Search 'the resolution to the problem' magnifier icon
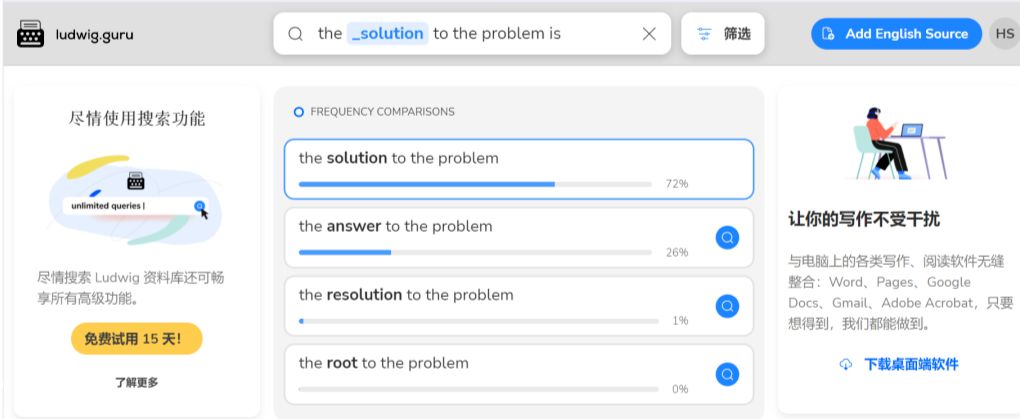The height and width of the screenshot is (419, 1020). 727,306
